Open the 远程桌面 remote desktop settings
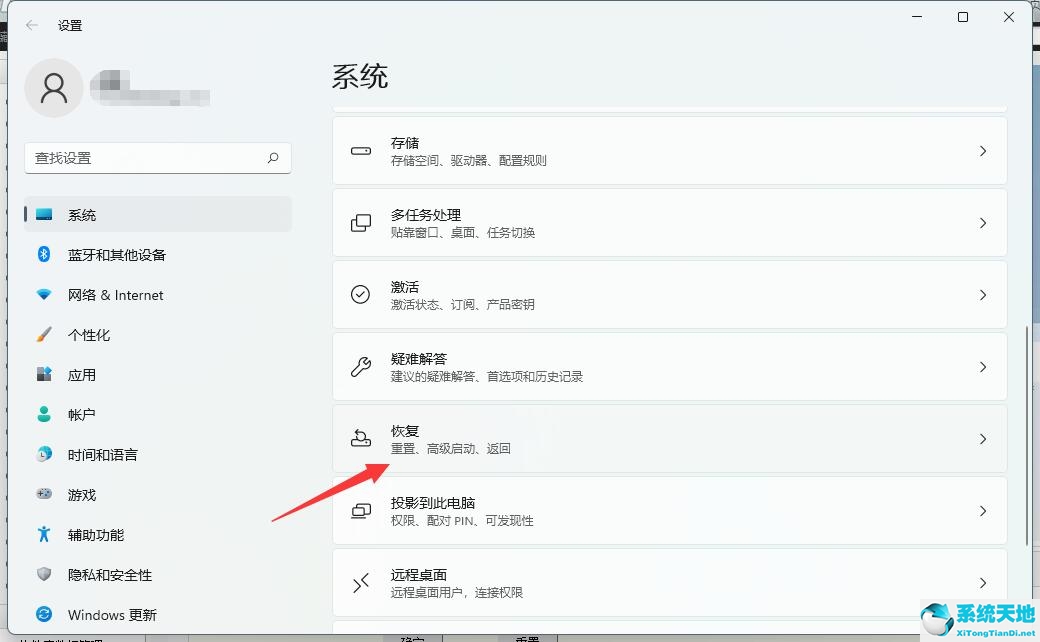The height and width of the screenshot is (642, 1040). tap(670, 582)
